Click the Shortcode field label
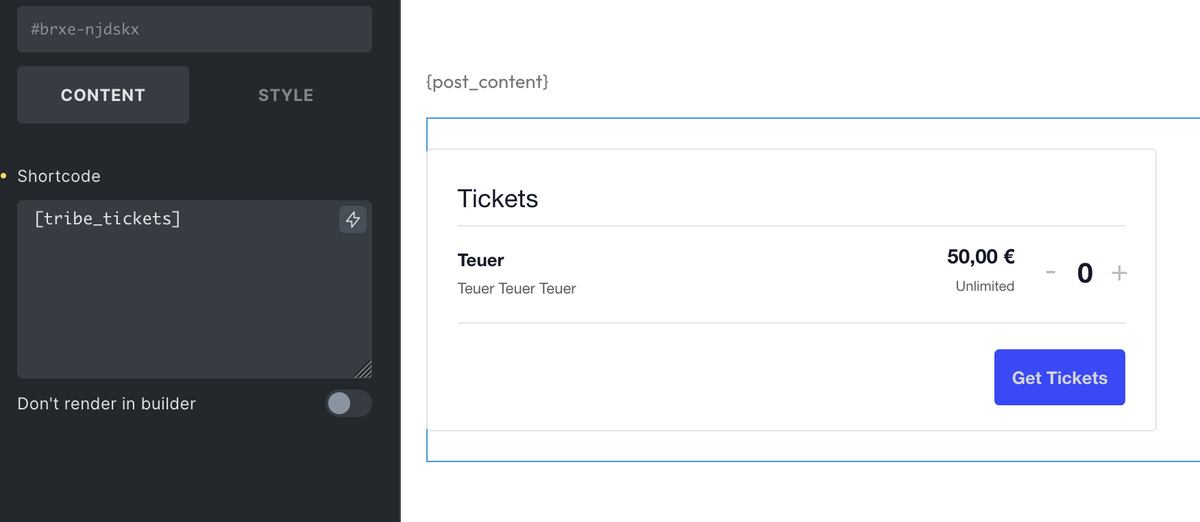This screenshot has height=522, width=1200. (59, 176)
